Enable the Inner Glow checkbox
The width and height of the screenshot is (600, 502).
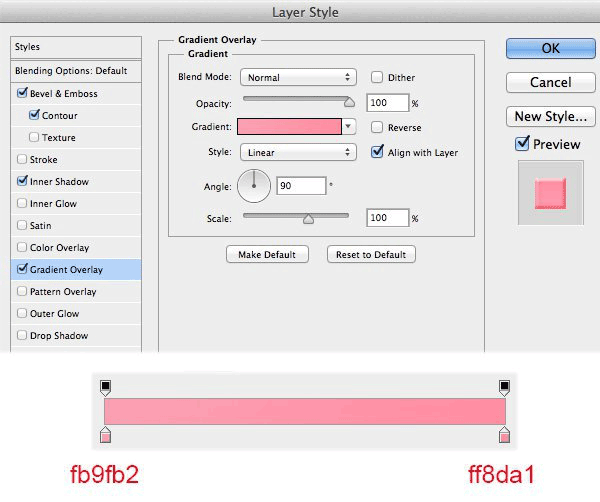(22, 203)
